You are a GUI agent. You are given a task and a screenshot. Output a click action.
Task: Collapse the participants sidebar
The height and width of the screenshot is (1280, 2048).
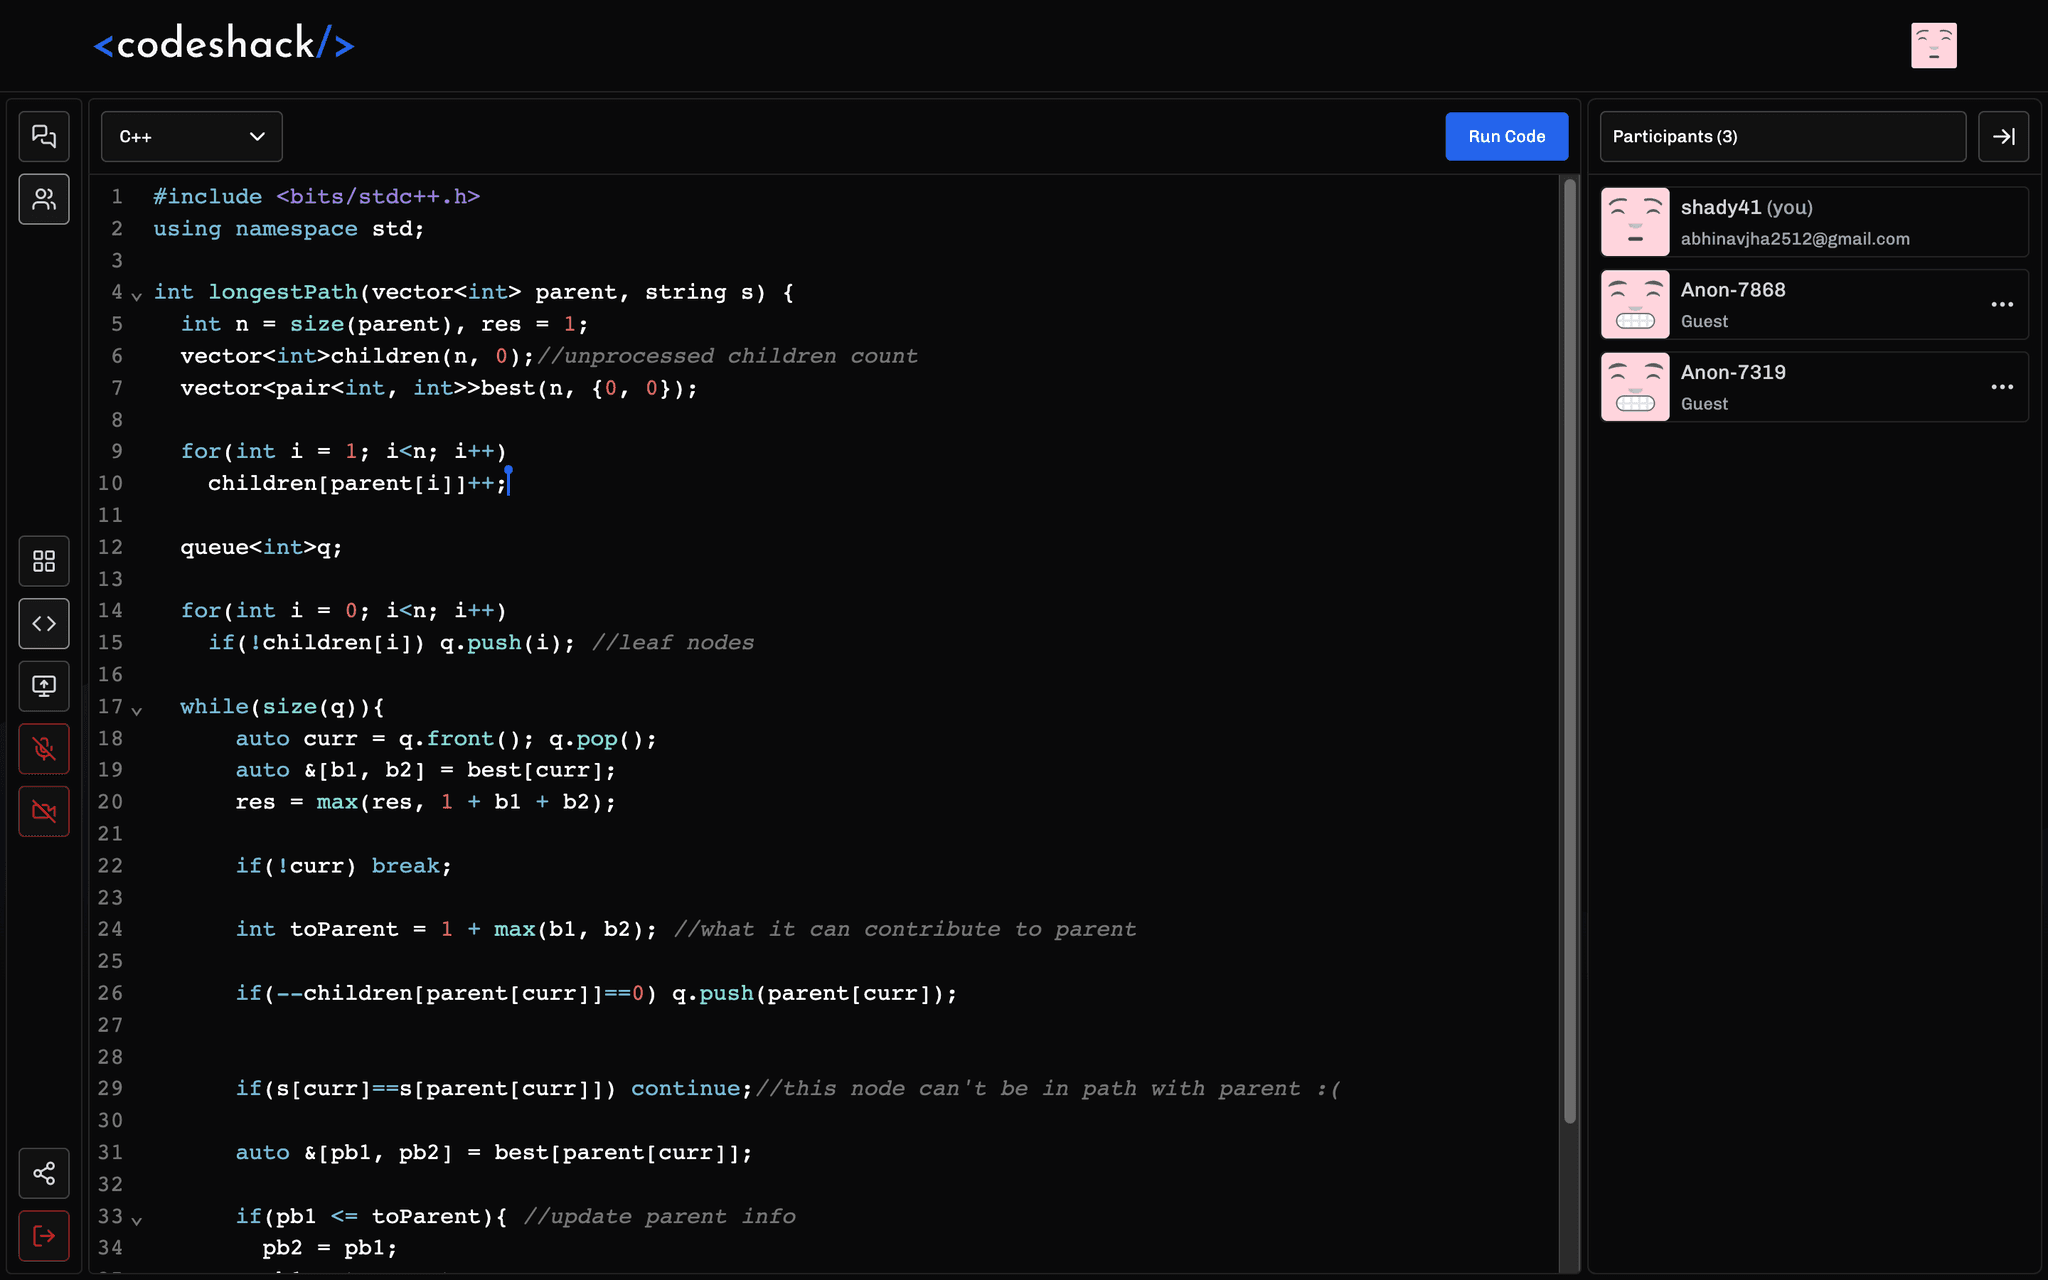coord(2003,136)
